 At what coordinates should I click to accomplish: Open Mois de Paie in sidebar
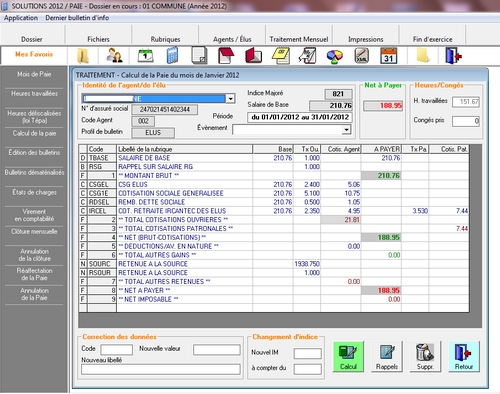click(x=34, y=74)
